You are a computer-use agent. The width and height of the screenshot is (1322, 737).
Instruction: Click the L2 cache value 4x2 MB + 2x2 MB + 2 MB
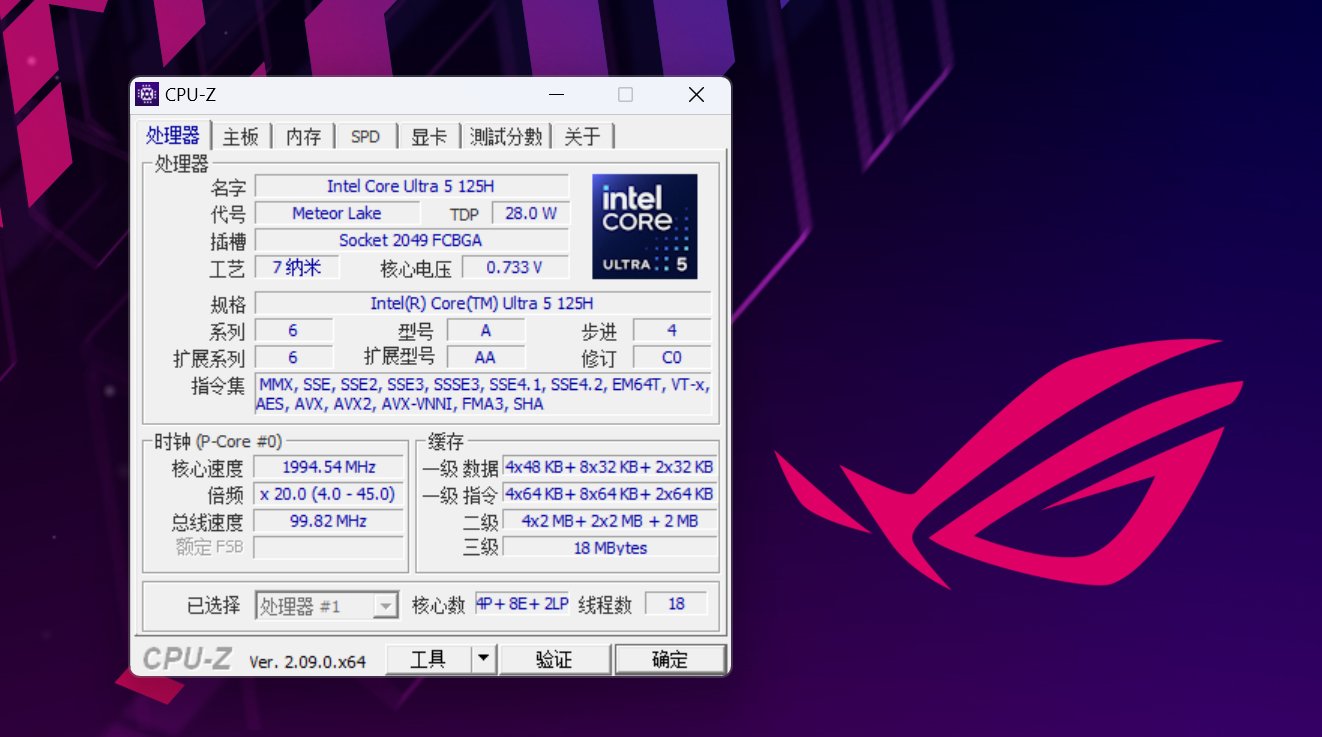click(609, 520)
